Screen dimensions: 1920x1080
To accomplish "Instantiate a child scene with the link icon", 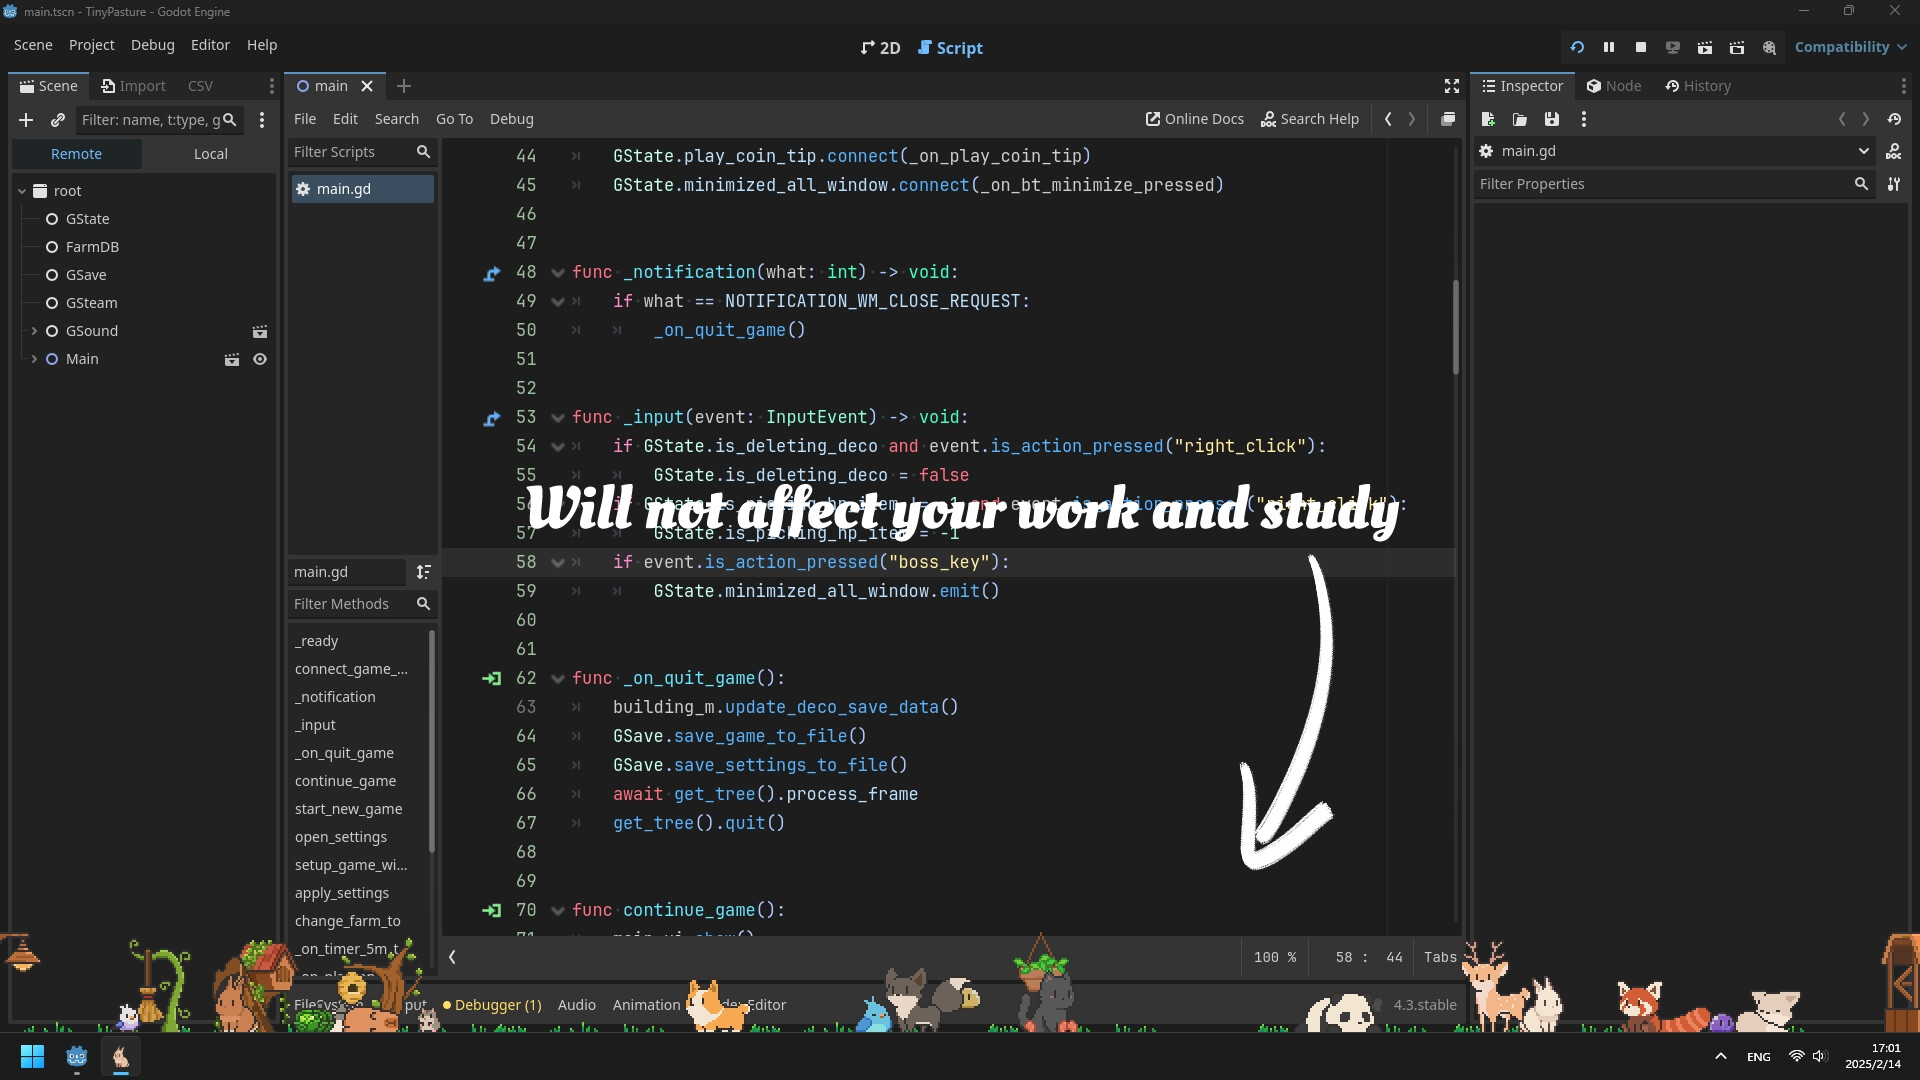I will (57, 120).
